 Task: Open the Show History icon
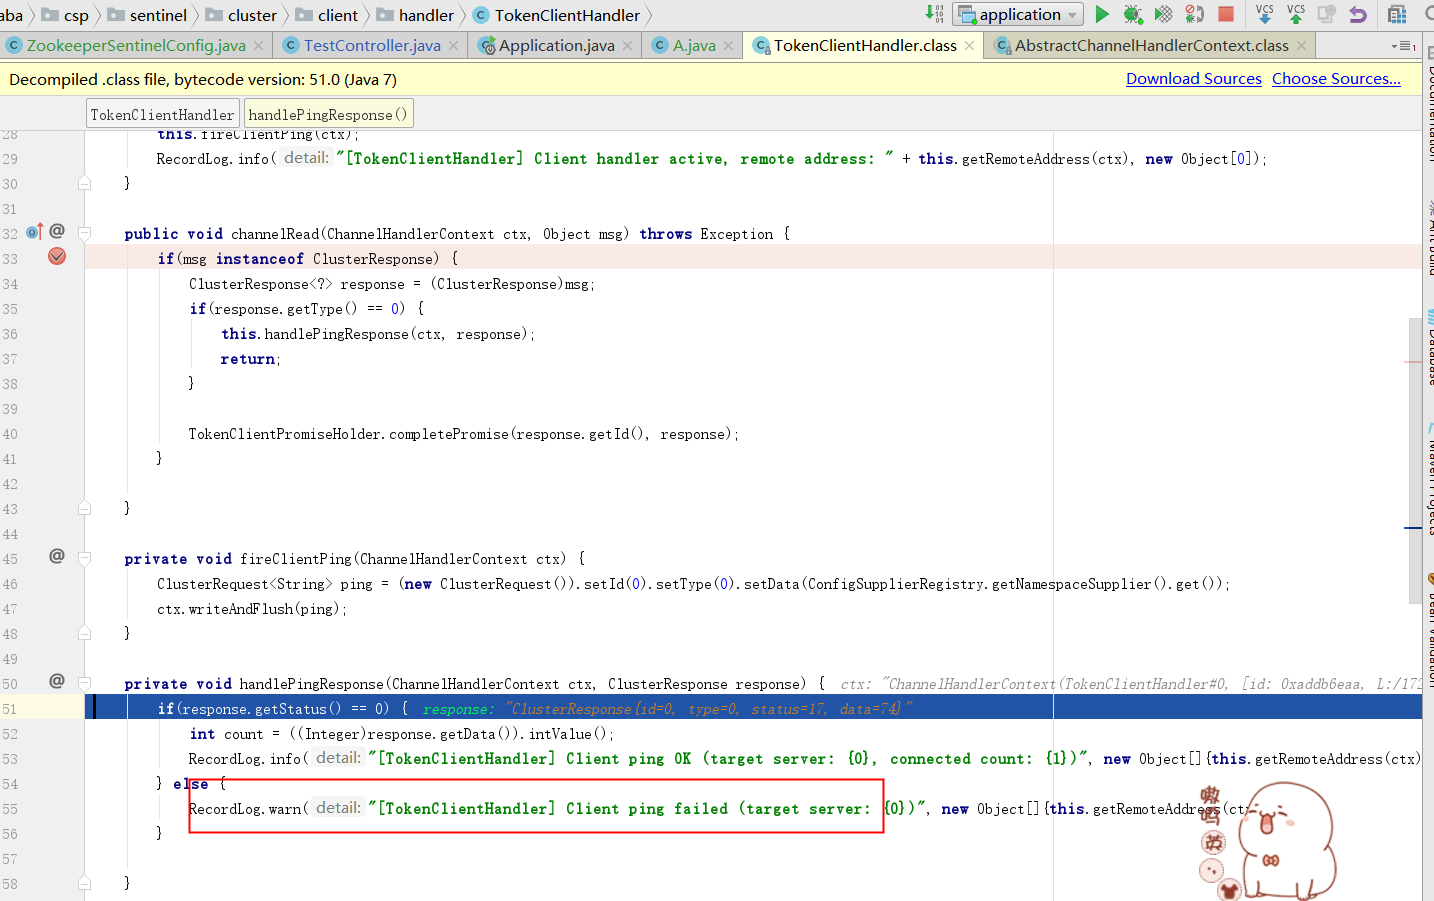click(x=1327, y=14)
